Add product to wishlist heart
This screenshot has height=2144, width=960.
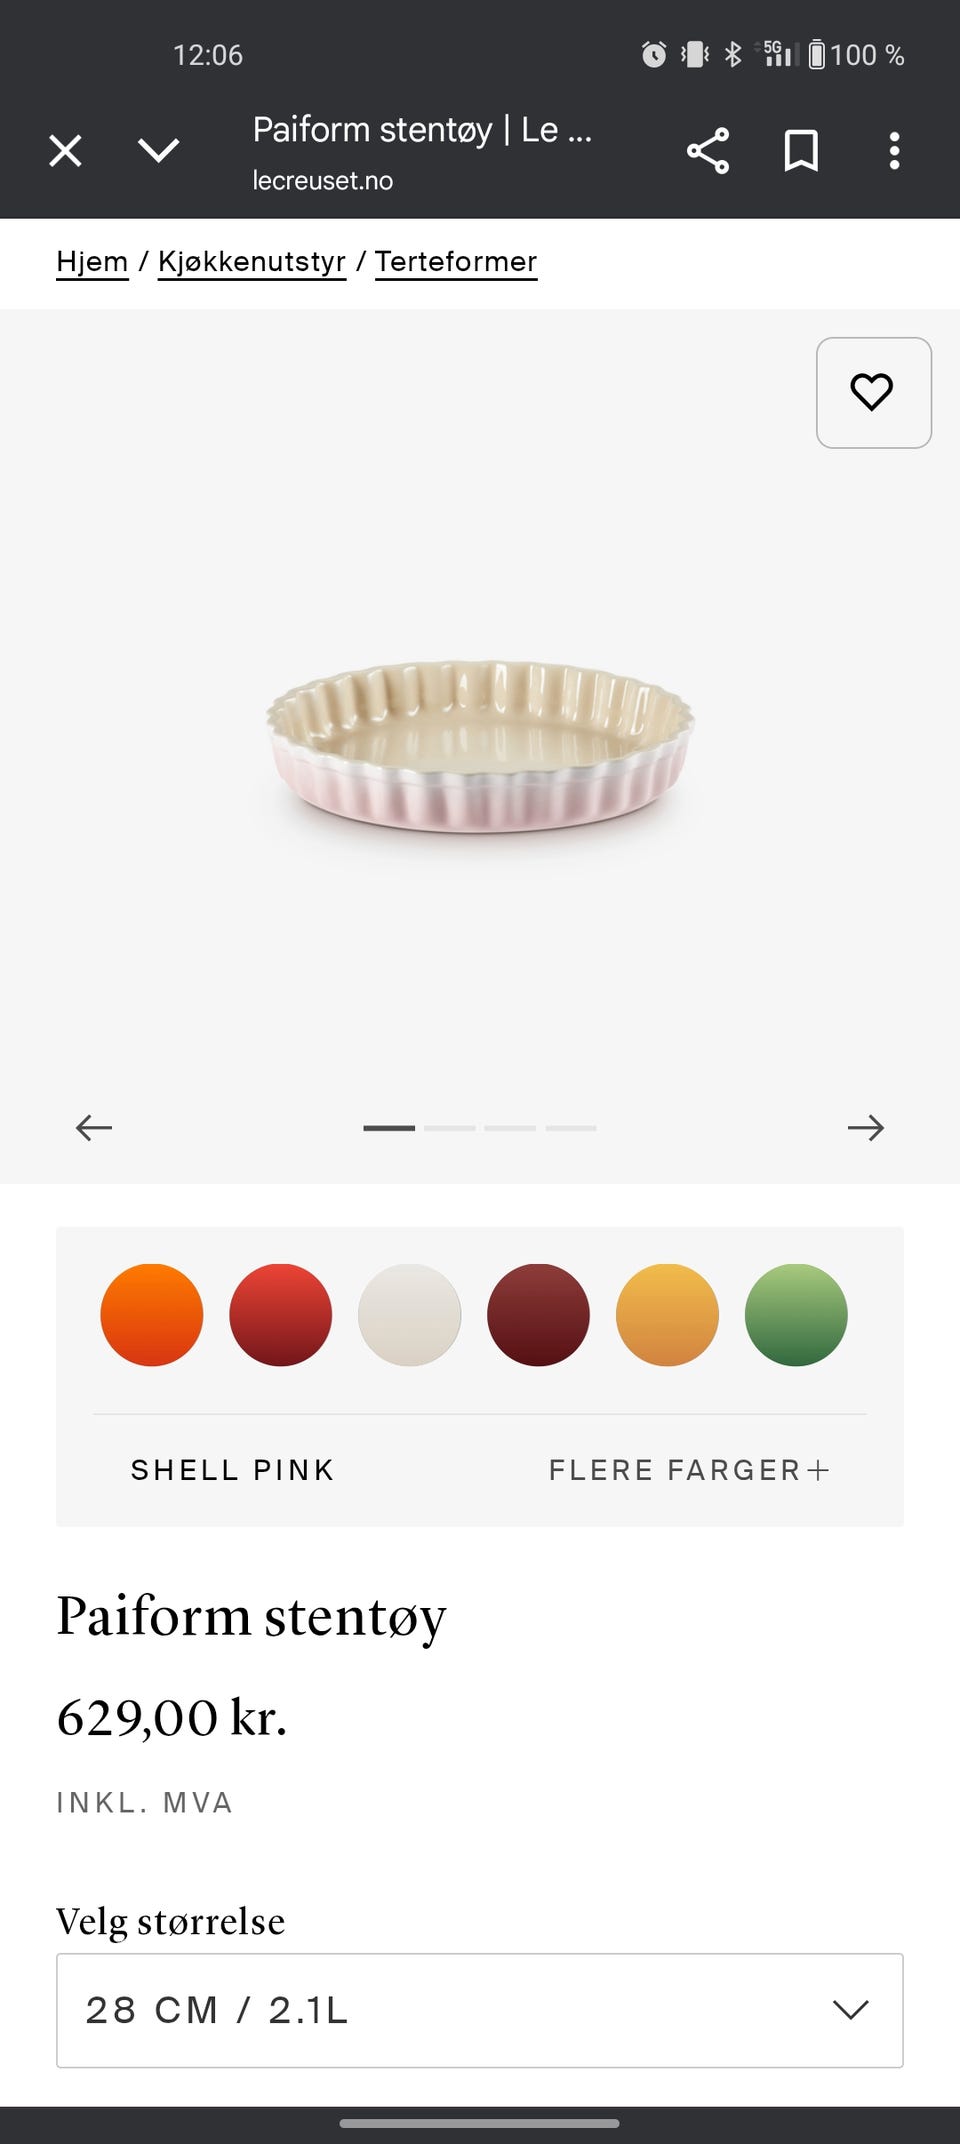[x=873, y=392]
